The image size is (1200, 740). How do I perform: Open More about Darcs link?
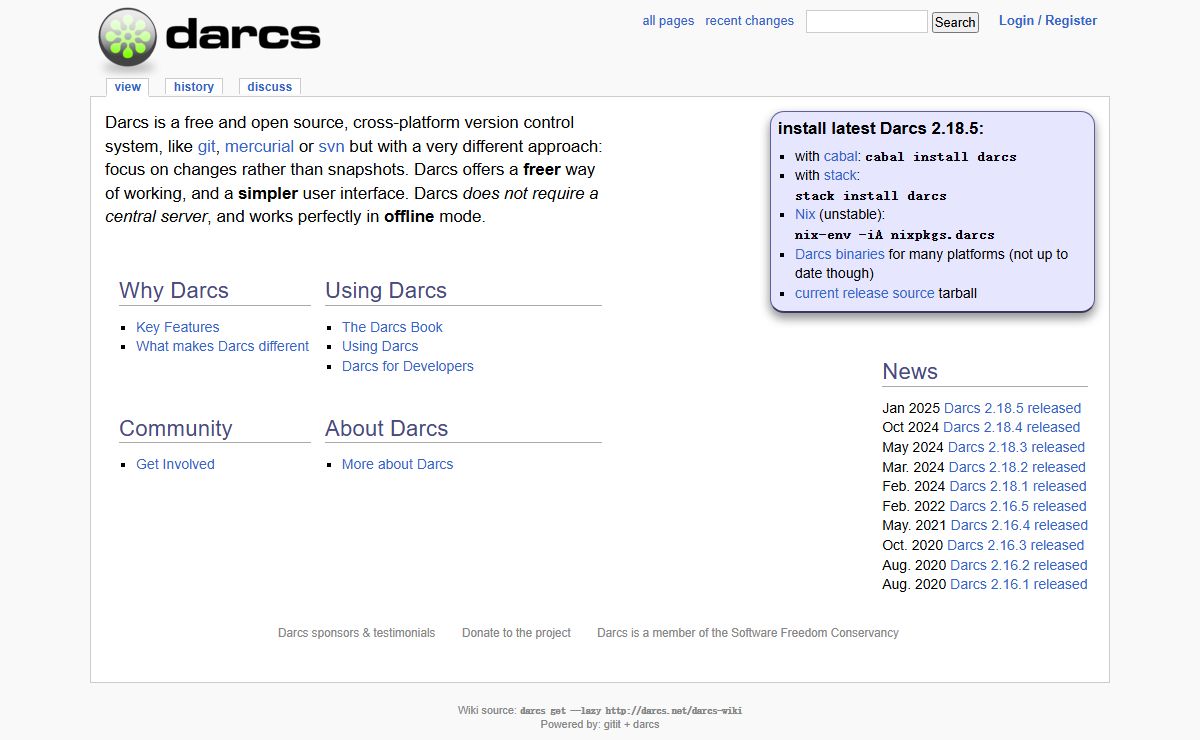398,464
